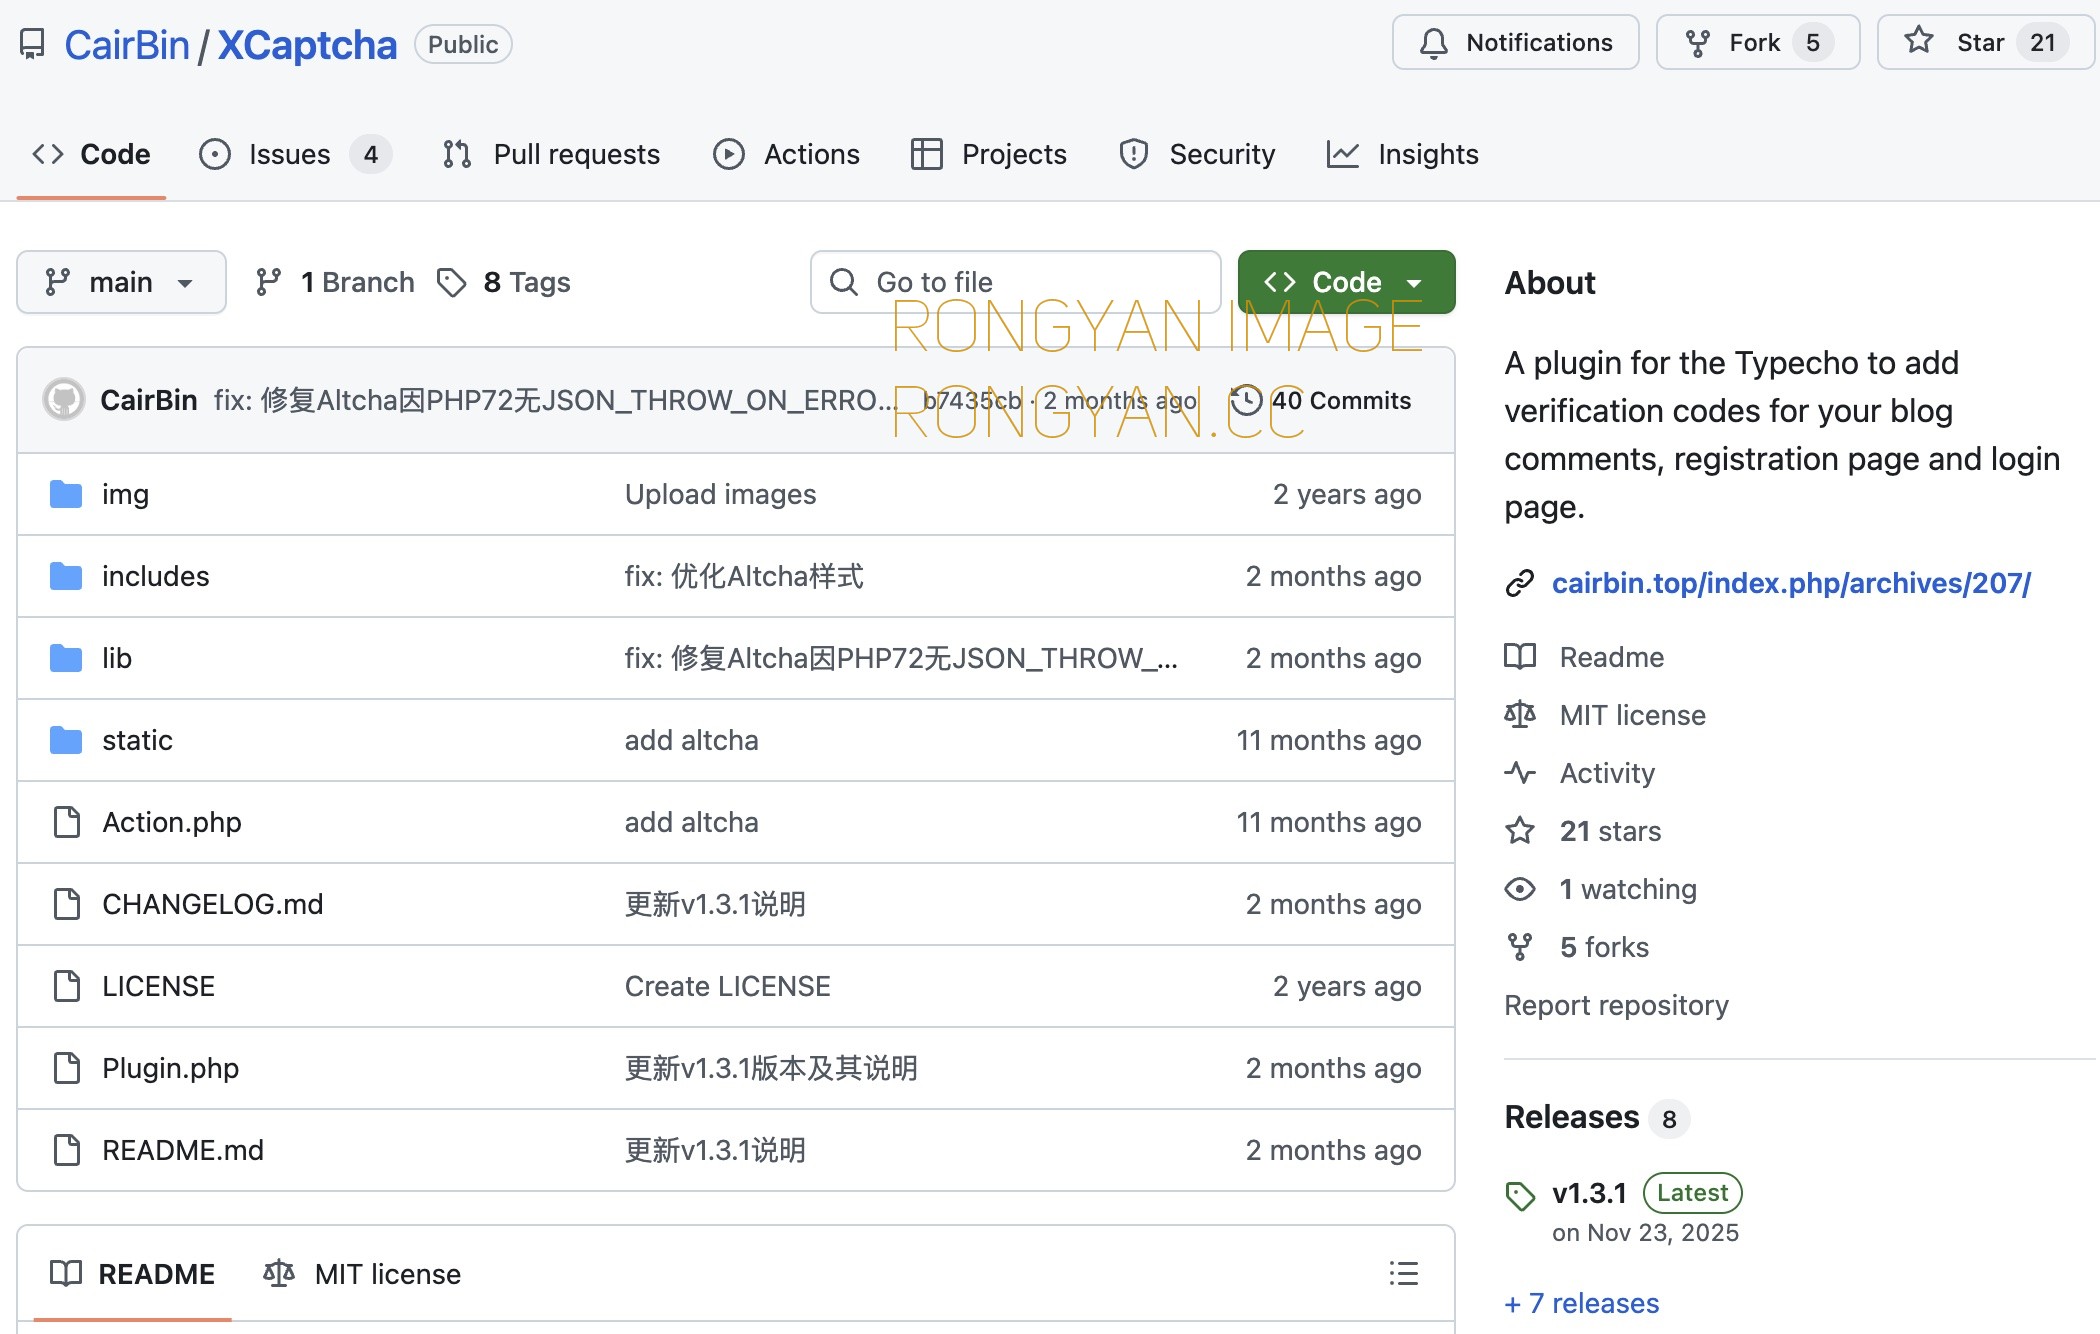Click the Notifications bell button
Viewport: 2100px width, 1334px height.
1515,42
